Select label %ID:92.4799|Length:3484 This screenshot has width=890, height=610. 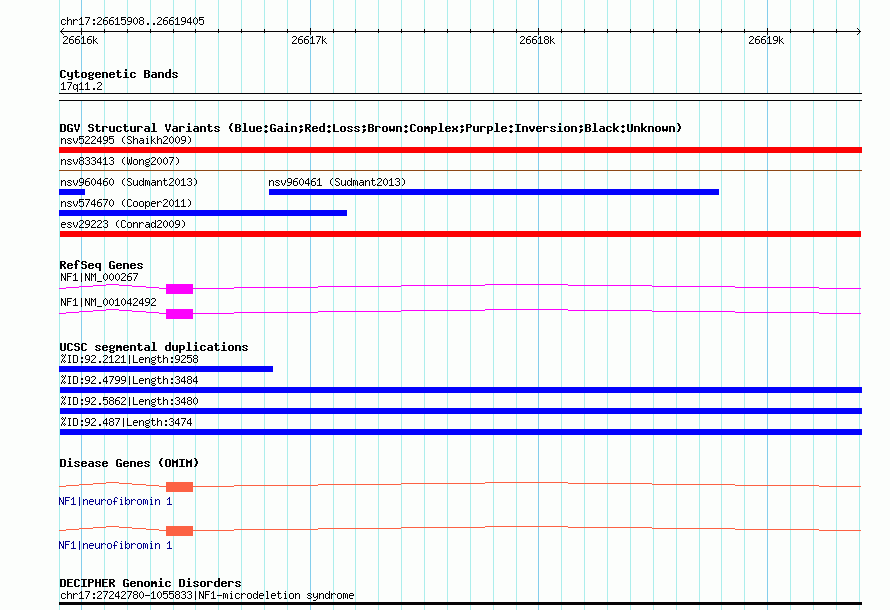coord(129,380)
